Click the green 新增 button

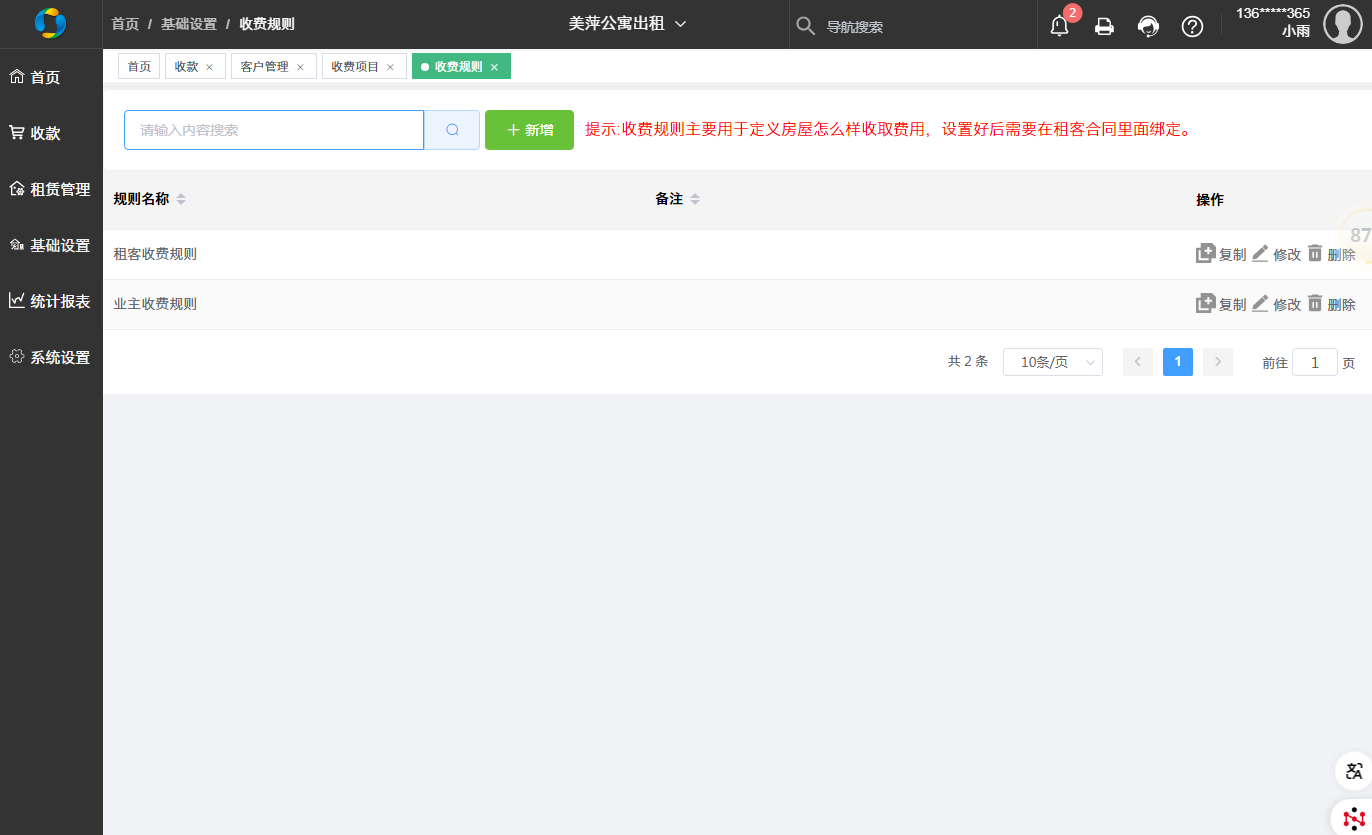click(x=529, y=130)
